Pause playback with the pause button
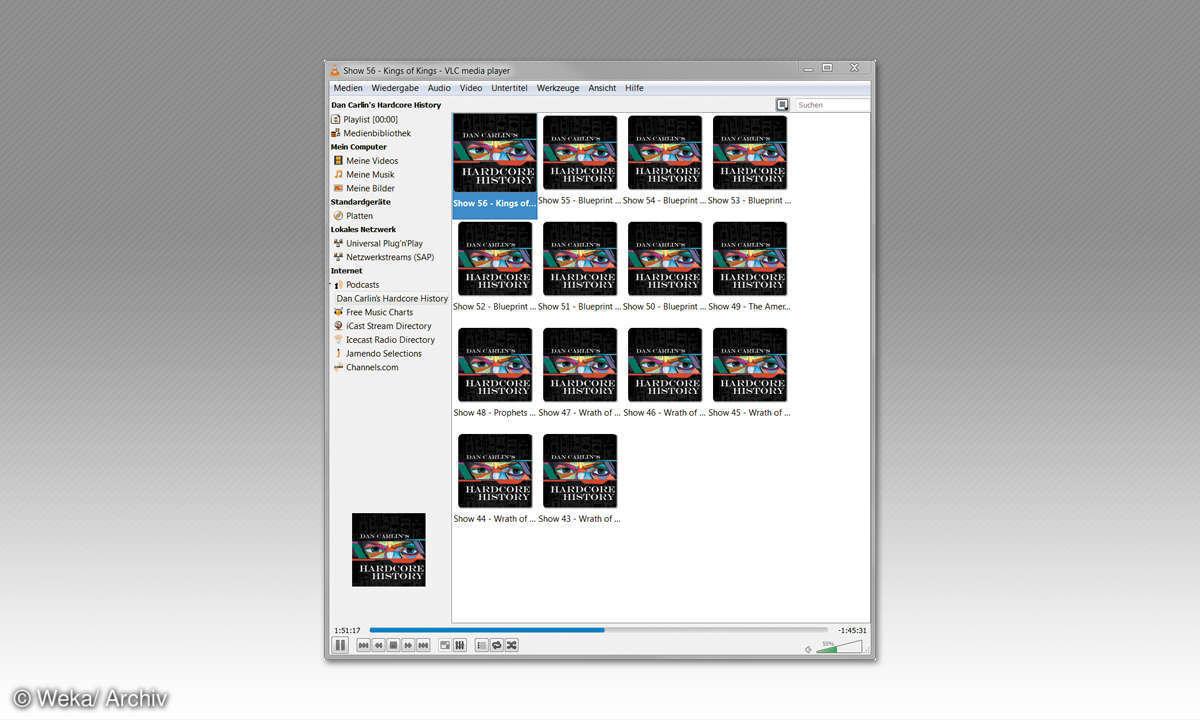 (340, 645)
